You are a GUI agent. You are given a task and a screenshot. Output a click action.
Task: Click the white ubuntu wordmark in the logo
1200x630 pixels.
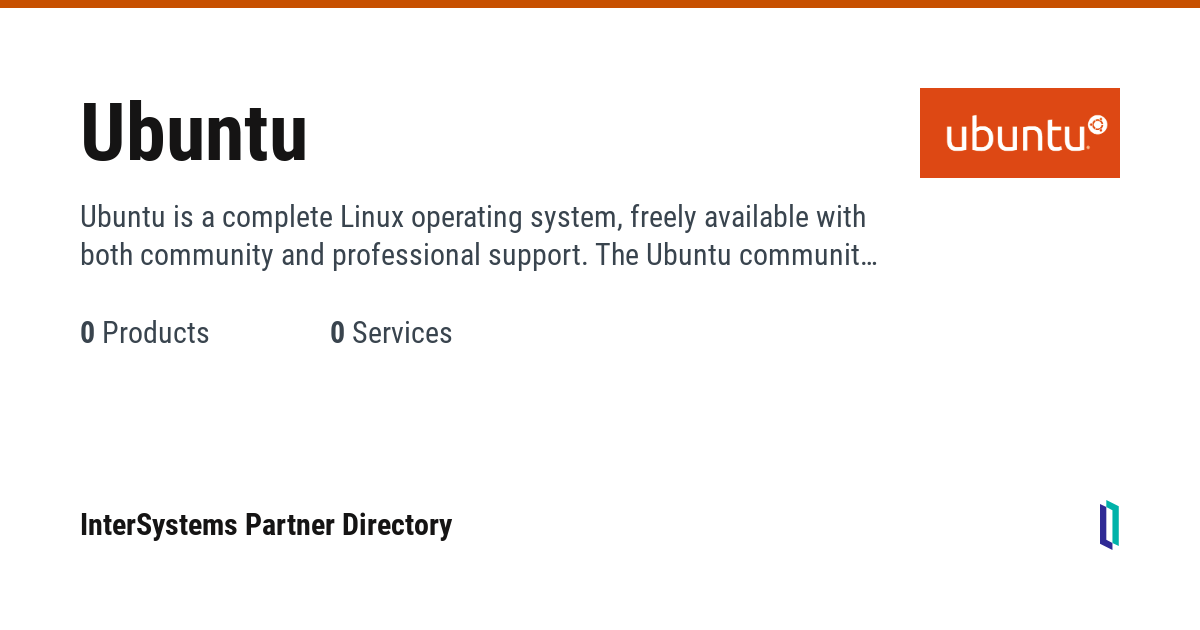(x=1015, y=136)
